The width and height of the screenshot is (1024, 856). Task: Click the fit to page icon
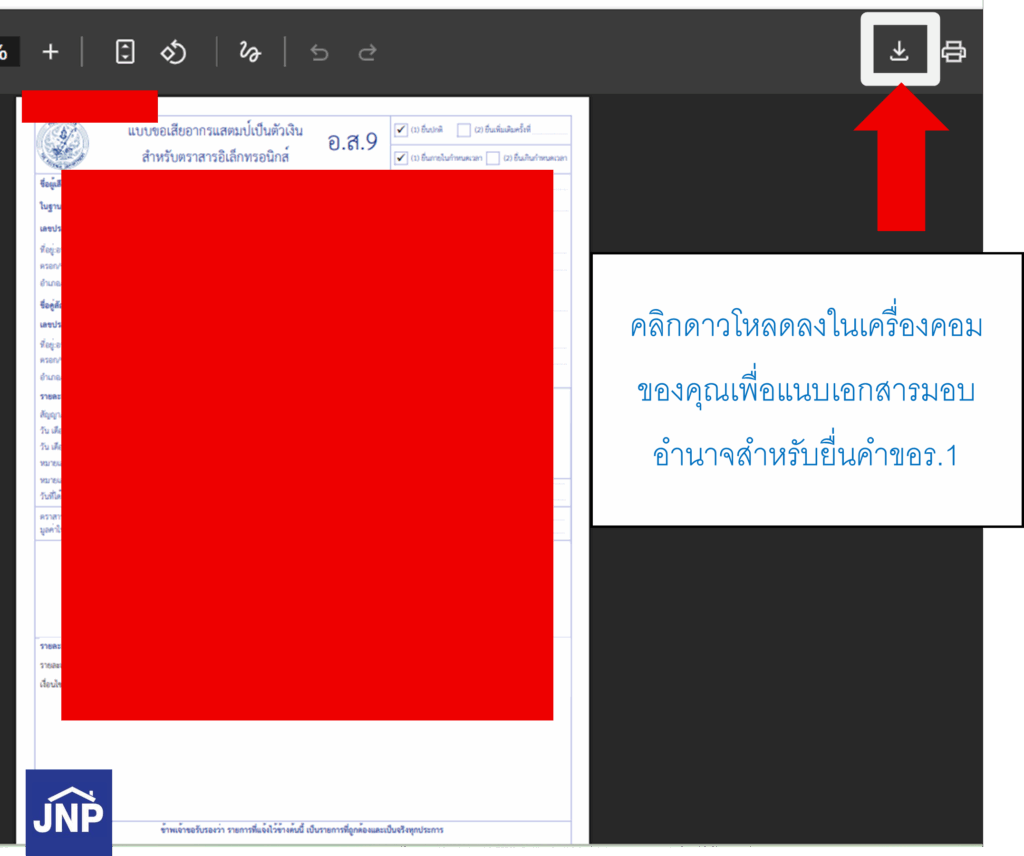[125, 52]
